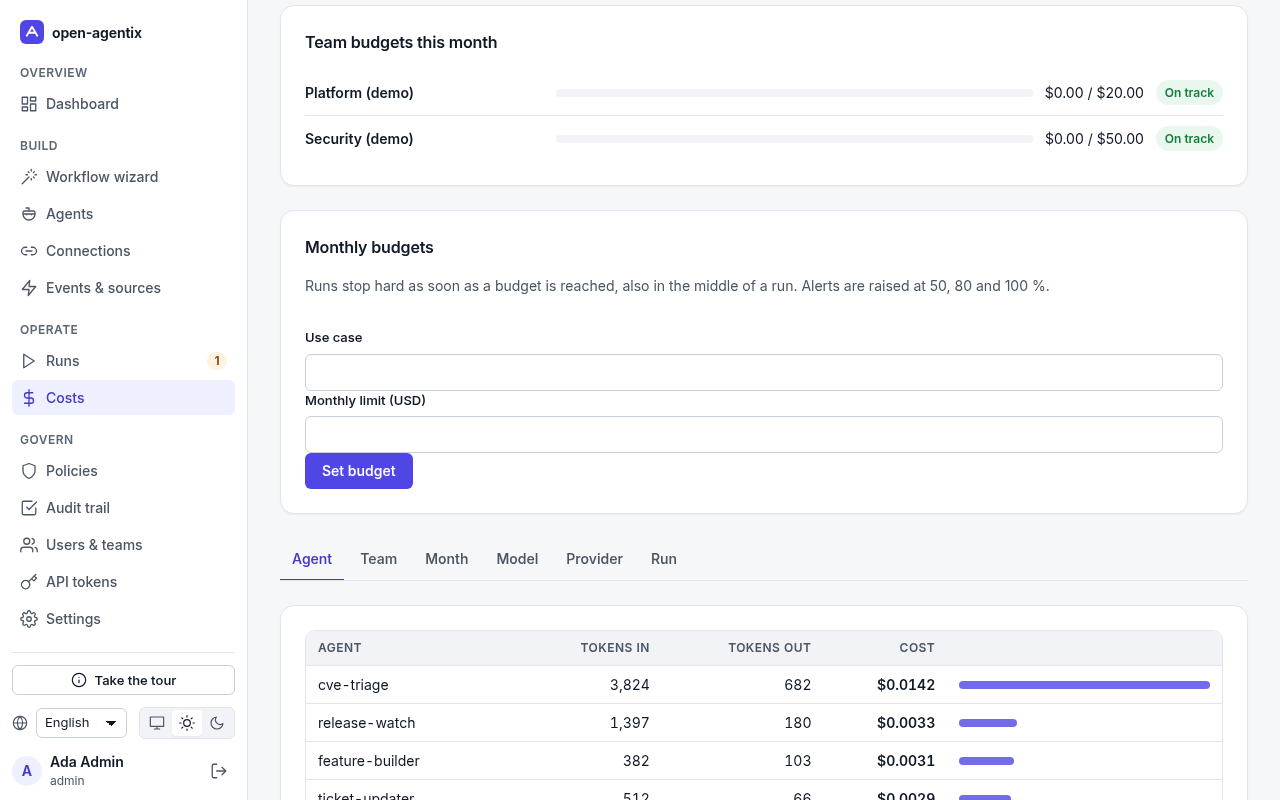
Task: Click the Agents bot icon
Action: pos(29,214)
